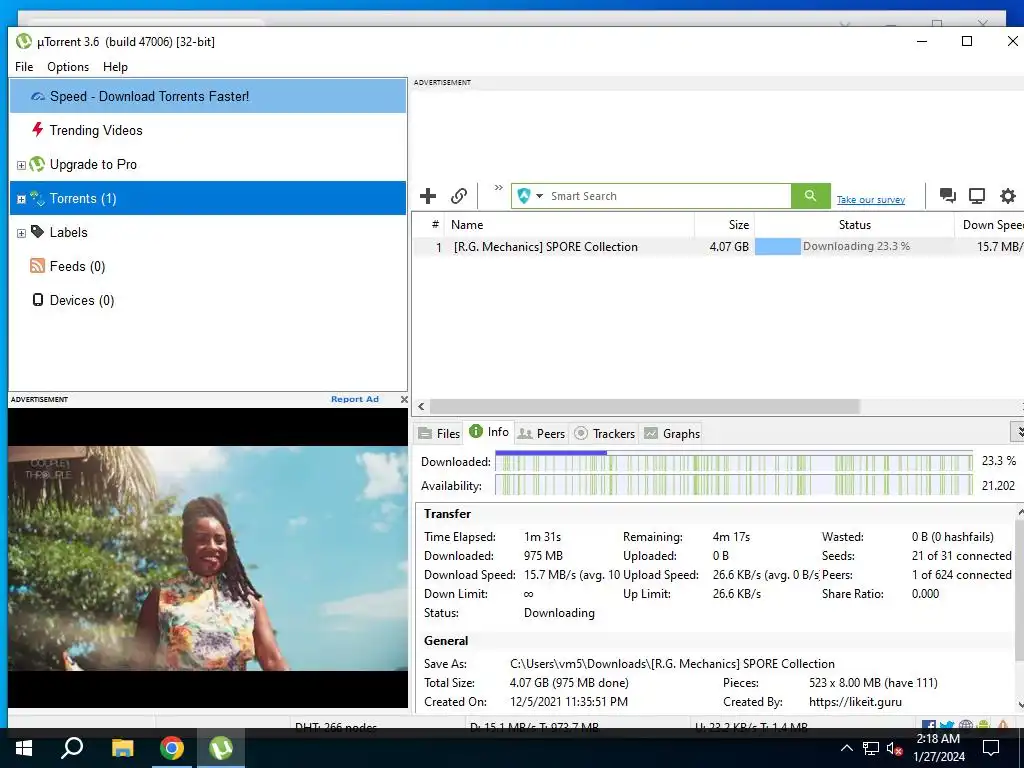
Task: Open the chat bubbles icon in toolbar
Action: [948, 196]
